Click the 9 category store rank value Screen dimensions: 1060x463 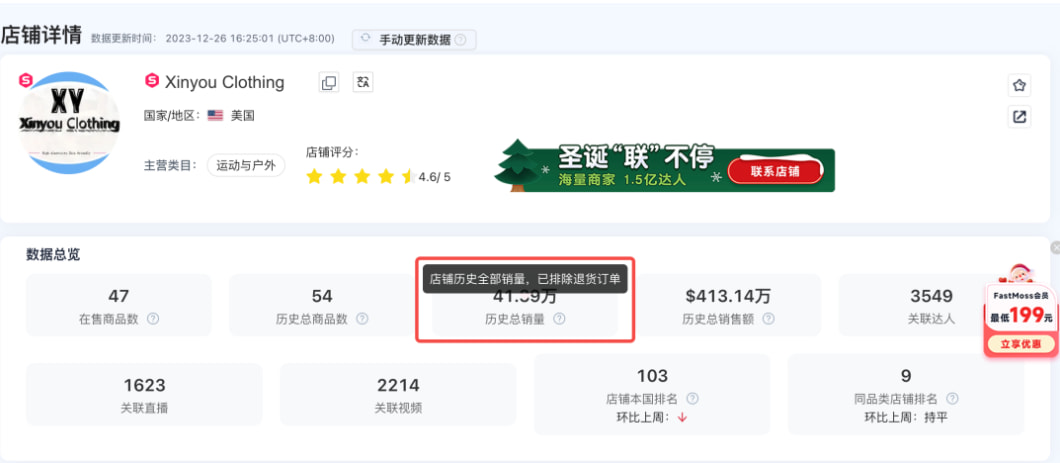click(x=906, y=376)
